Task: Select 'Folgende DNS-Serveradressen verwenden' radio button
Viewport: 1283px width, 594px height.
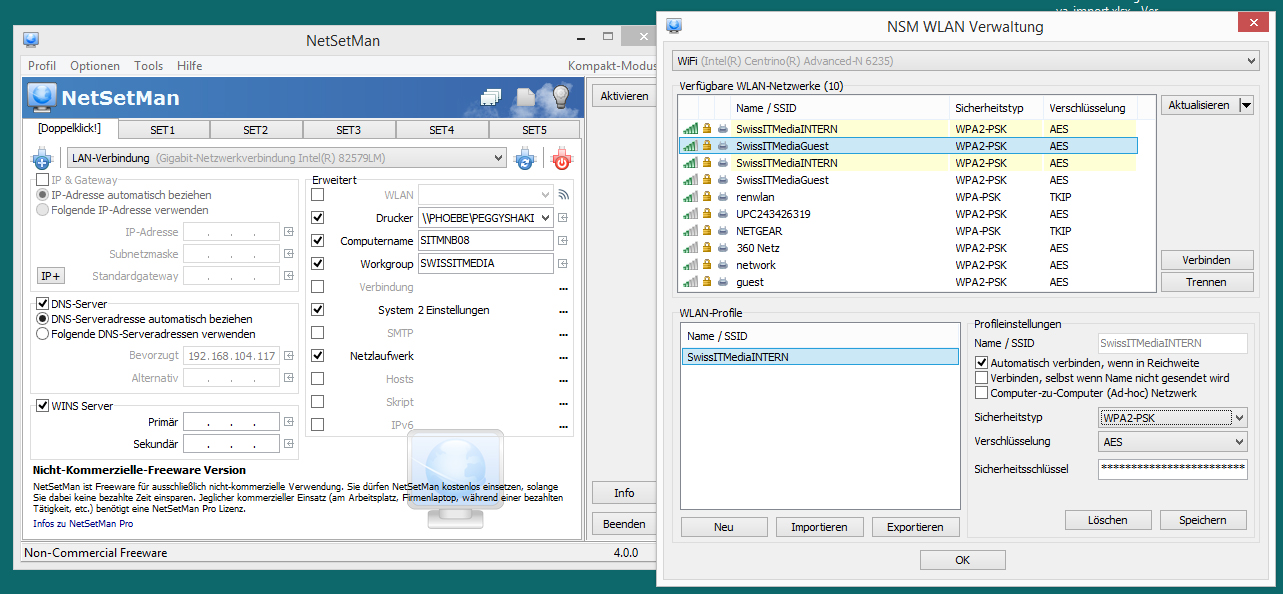Action: [43, 334]
